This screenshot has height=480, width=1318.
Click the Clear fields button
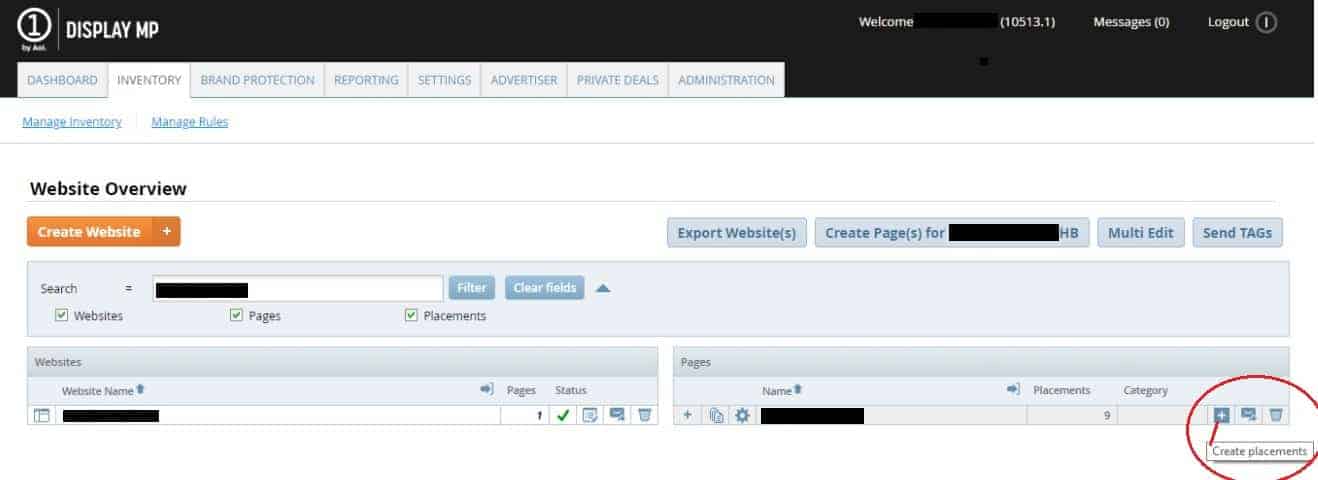[x=545, y=288]
